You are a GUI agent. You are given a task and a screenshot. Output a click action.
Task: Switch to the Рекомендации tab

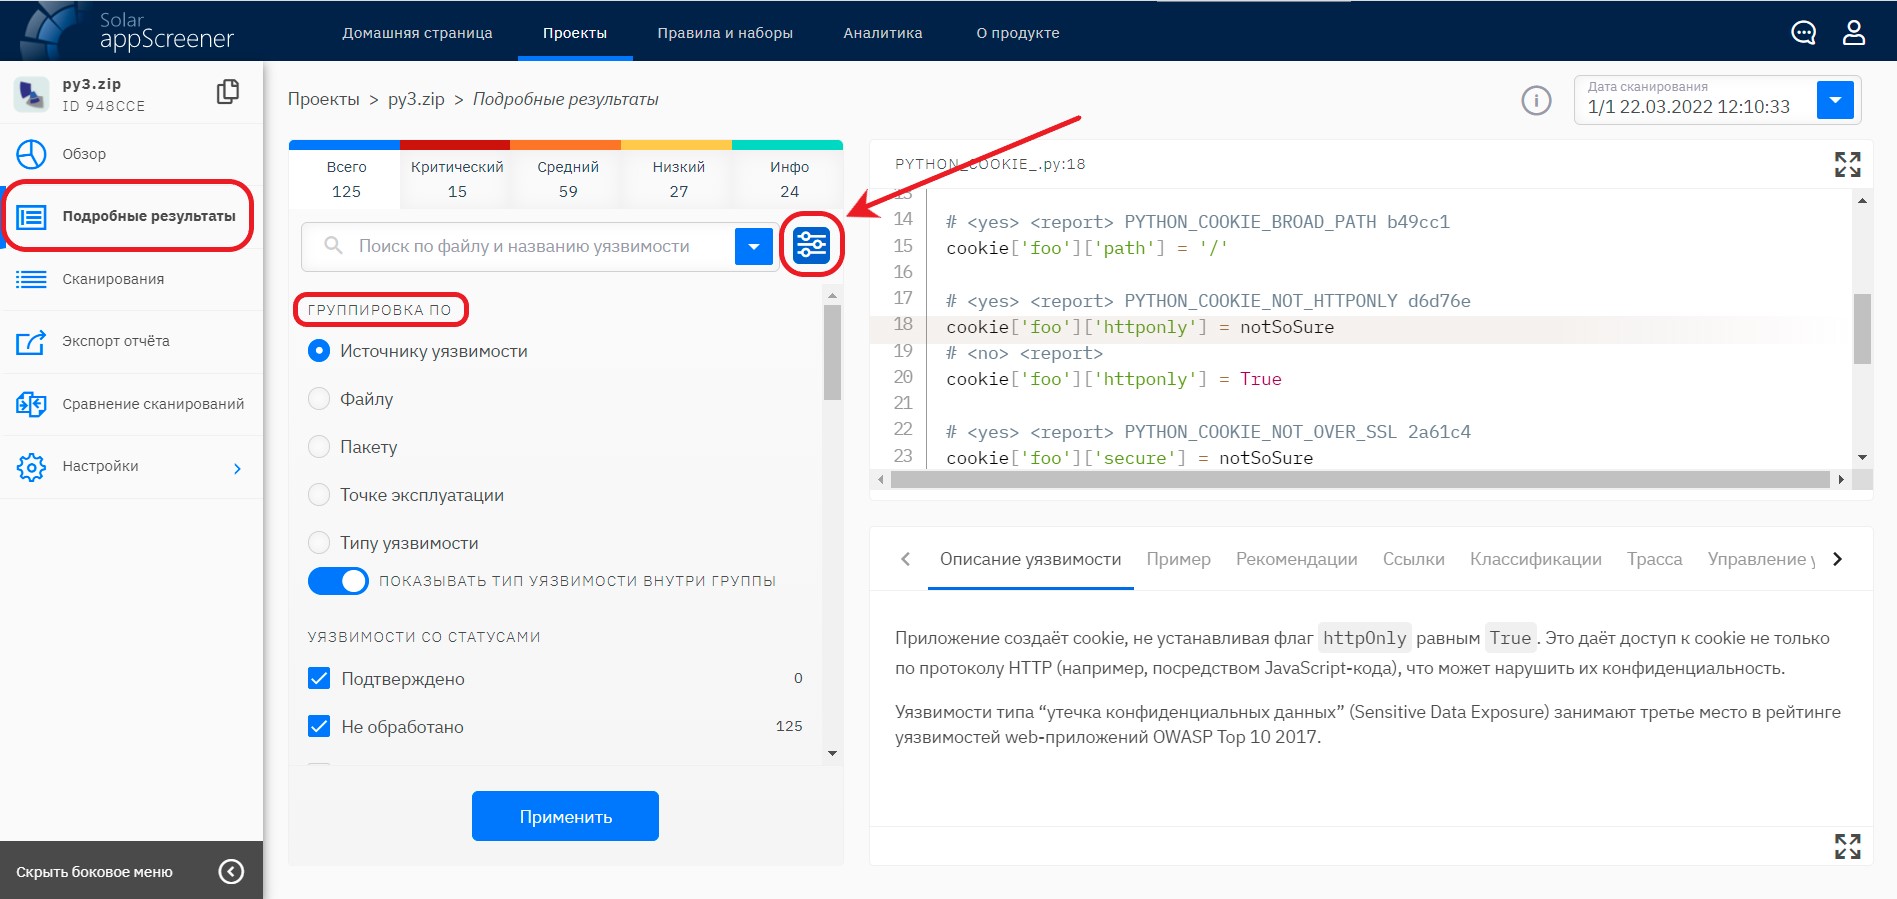click(1296, 559)
